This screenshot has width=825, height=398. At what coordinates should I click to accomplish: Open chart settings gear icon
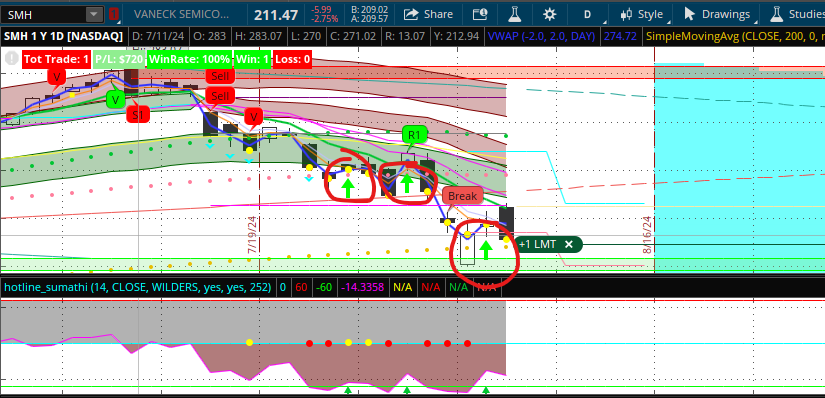click(x=549, y=14)
